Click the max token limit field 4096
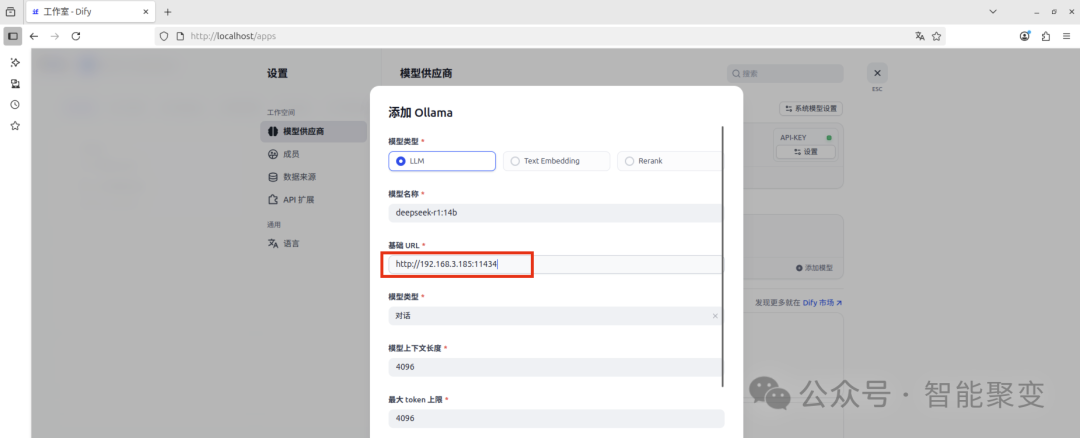 click(556, 419)
